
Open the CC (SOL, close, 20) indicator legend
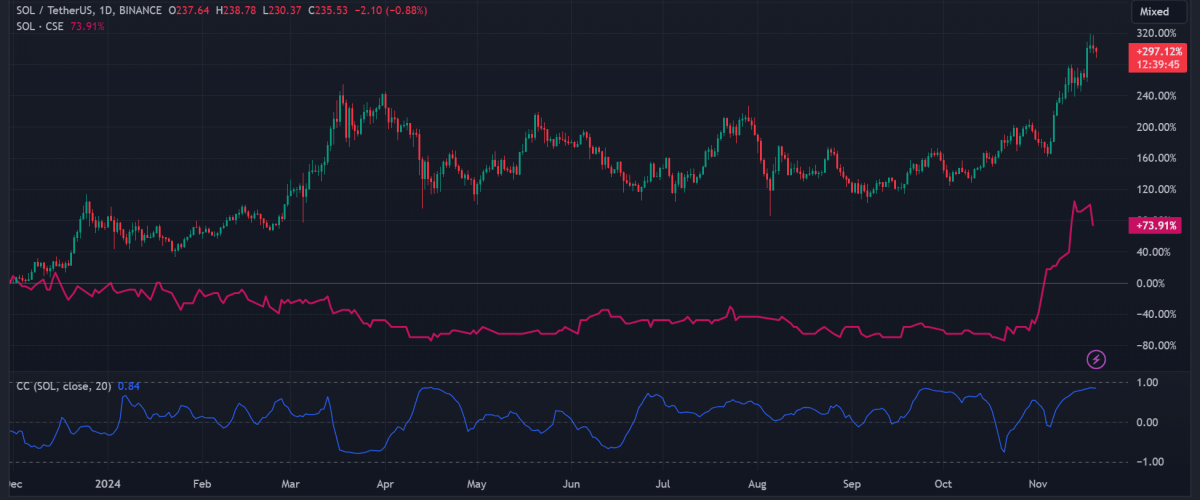[x=62, y=385]
